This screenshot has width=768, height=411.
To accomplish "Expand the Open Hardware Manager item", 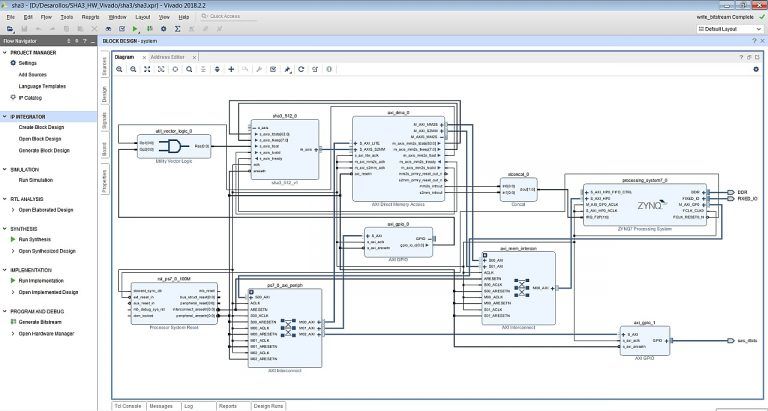I will coord(13,334).
